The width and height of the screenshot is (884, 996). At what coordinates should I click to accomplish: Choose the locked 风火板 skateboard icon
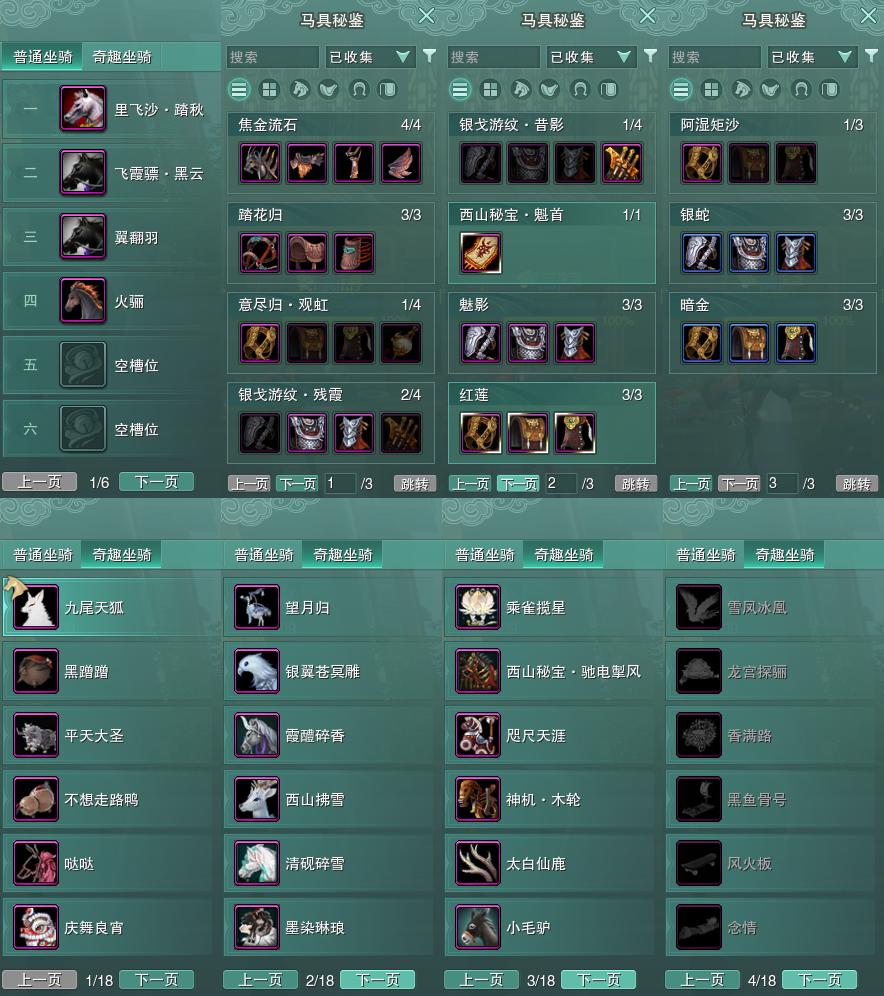click(699, 863)
